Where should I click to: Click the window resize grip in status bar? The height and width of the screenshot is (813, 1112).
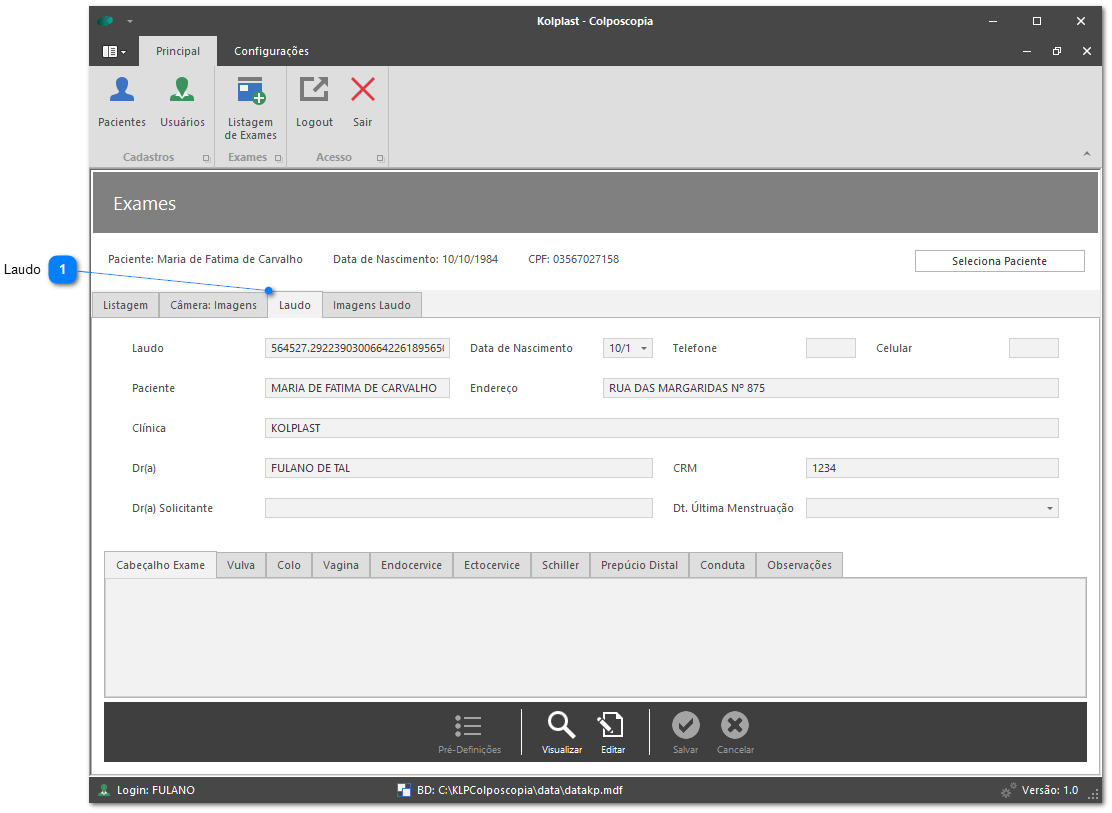[1094, 795]
